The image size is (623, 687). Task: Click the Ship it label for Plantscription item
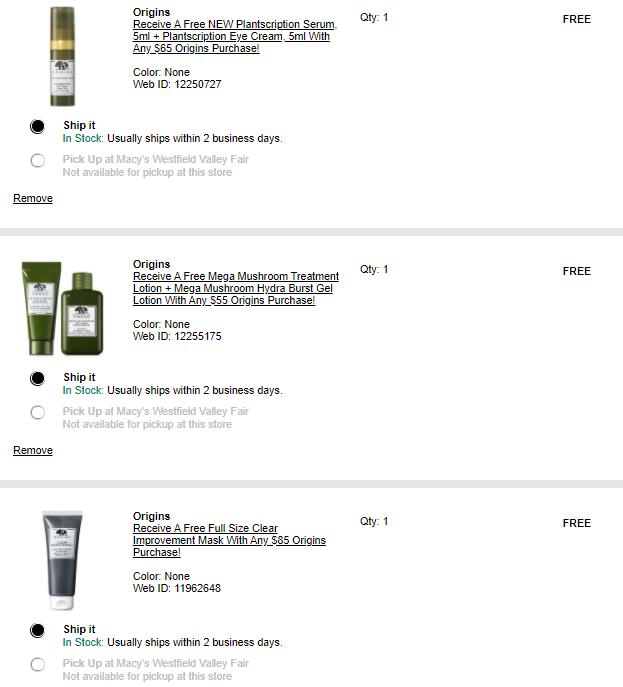point(79,125)
